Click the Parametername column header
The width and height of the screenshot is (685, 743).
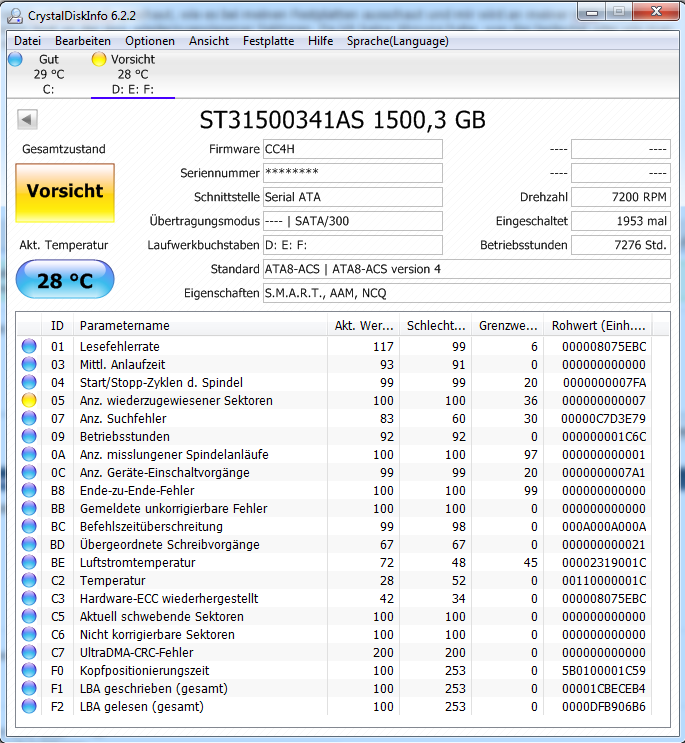(200, 326)
